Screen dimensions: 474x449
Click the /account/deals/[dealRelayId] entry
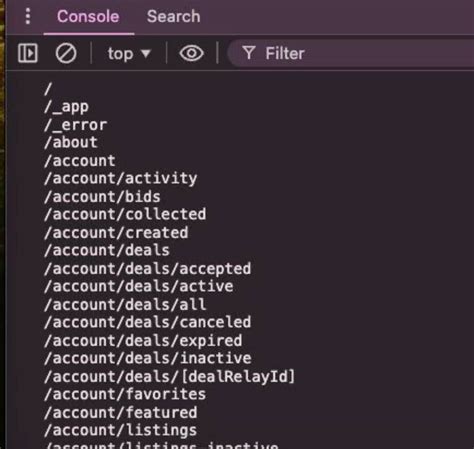(170, 377)
